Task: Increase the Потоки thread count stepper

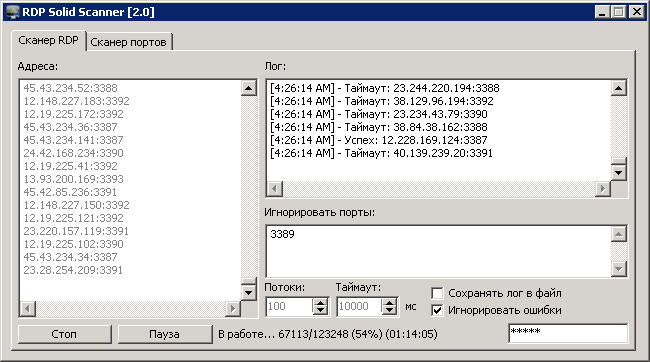Action: click(320, 303)
